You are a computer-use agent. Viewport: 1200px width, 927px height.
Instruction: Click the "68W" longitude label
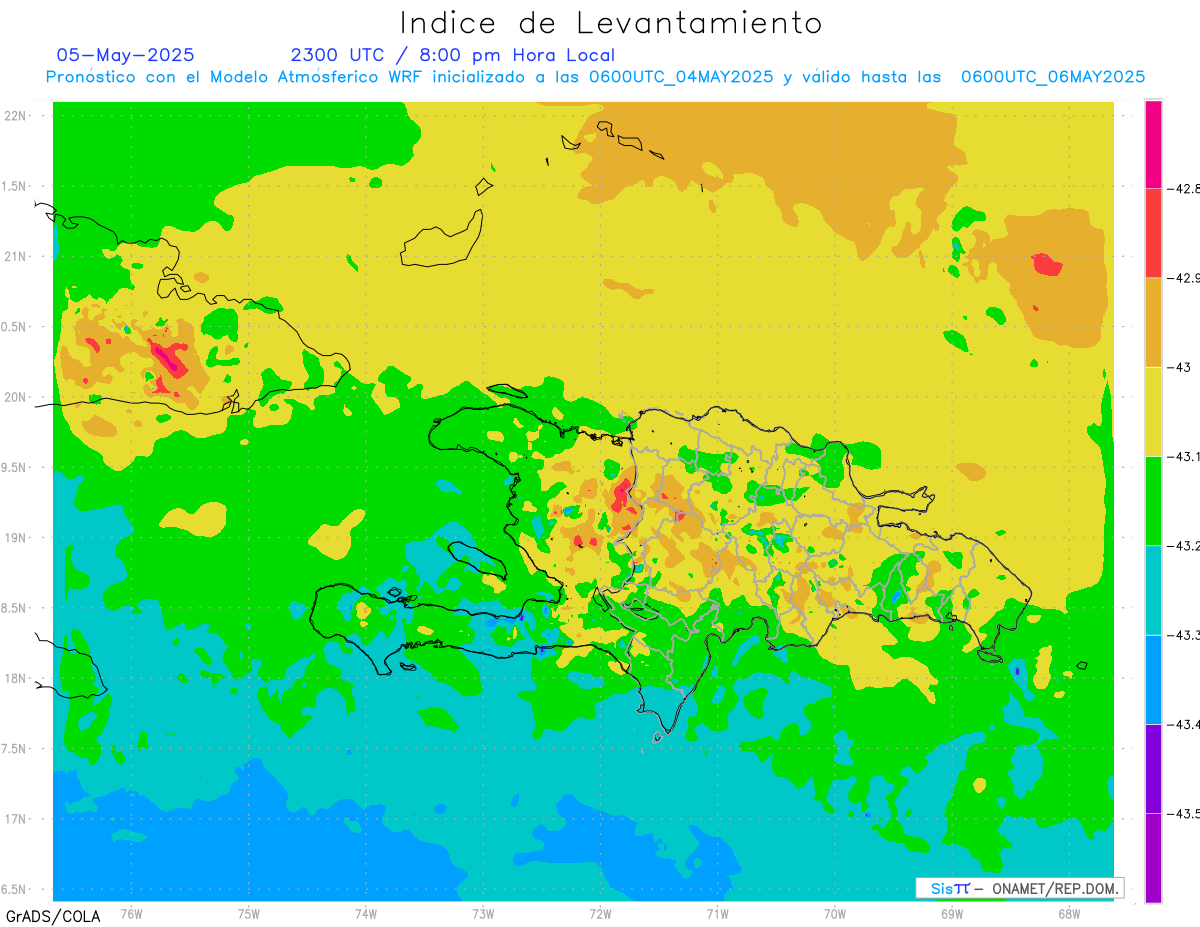point(1068,914)
